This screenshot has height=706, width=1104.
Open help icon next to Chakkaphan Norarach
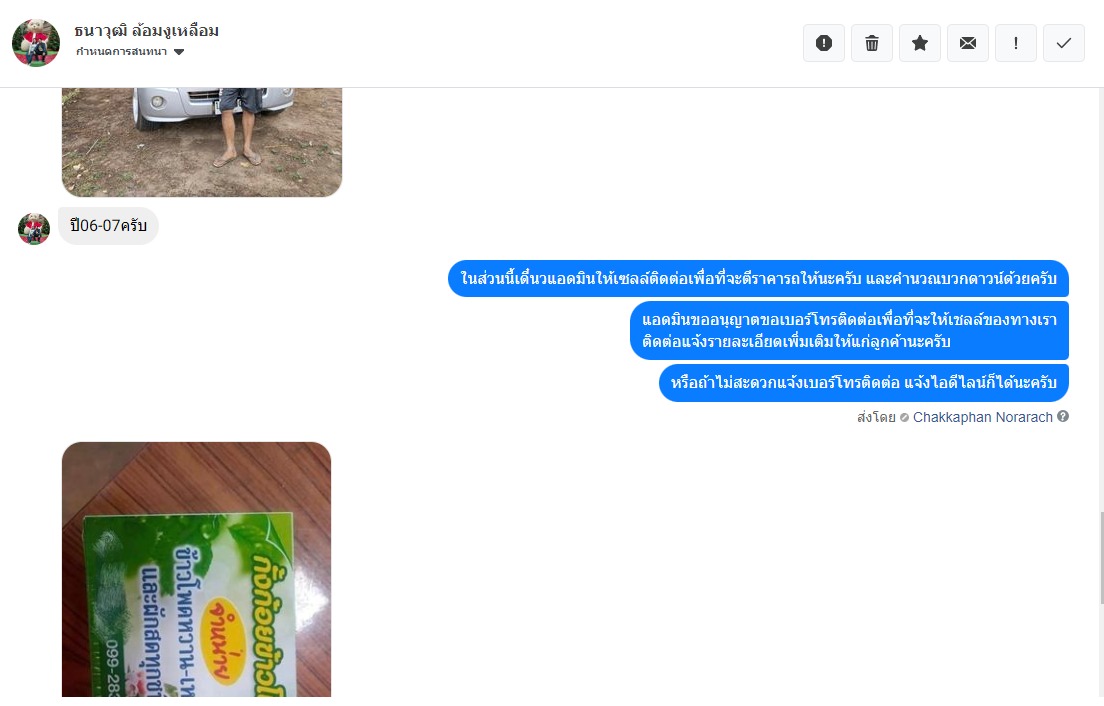coord(1063,416)
